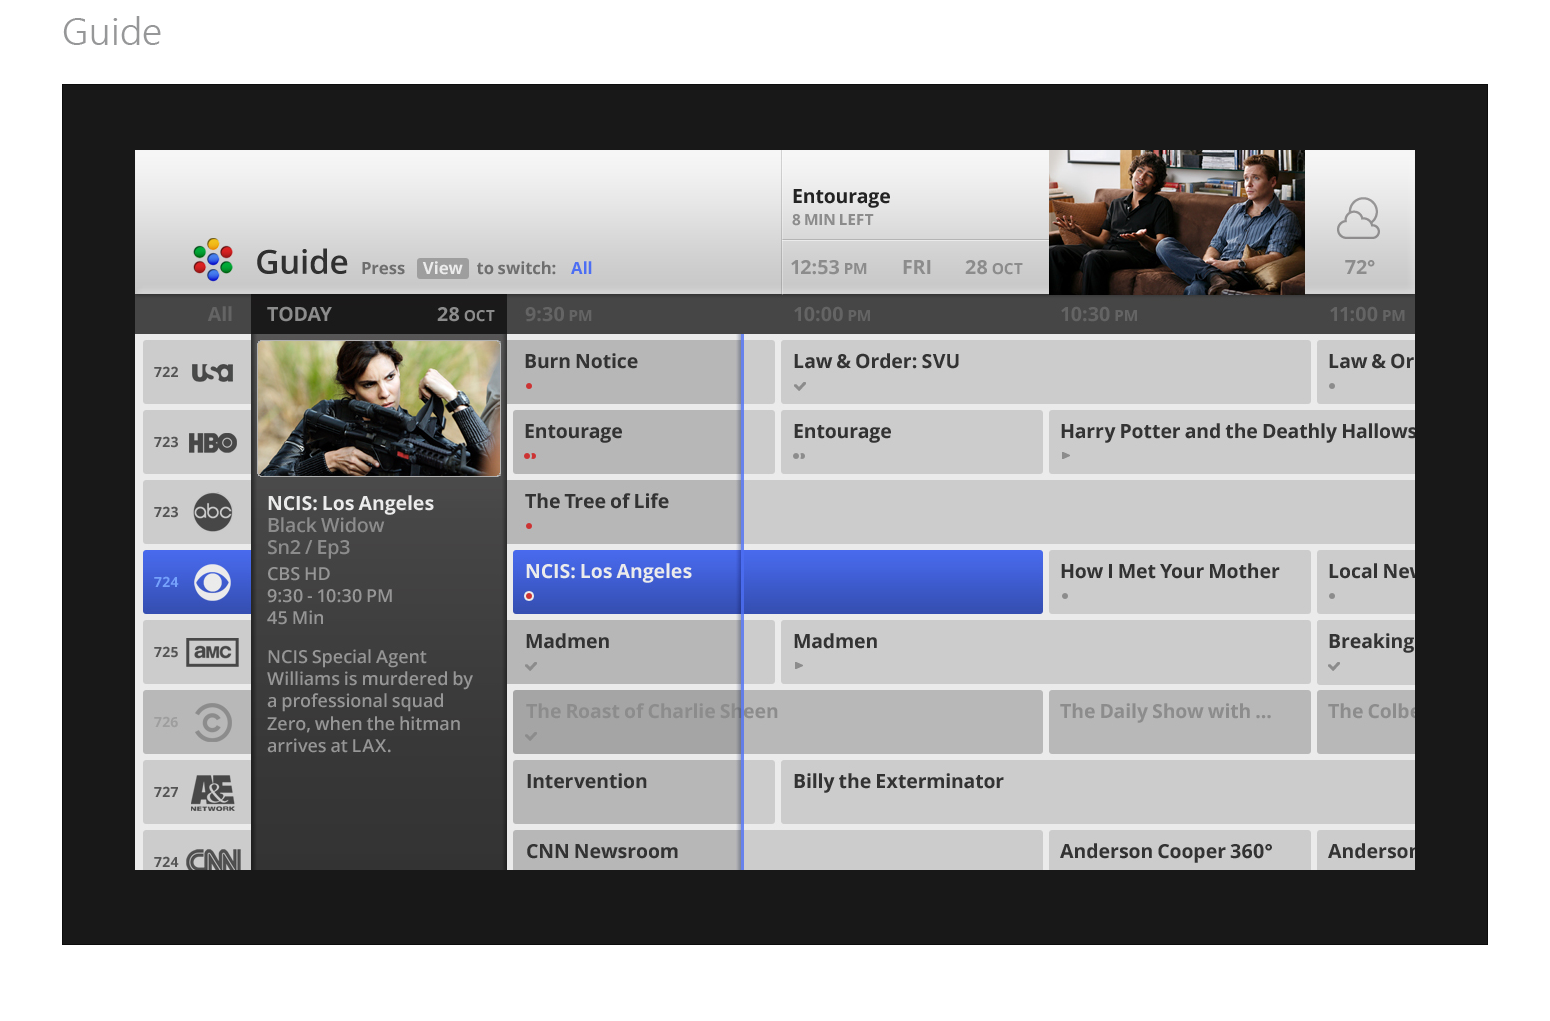Viewport: 1550px width, 1021px height.
Task: Select the USA network logo
Action: pyautogui.click(x=212, y=372)
